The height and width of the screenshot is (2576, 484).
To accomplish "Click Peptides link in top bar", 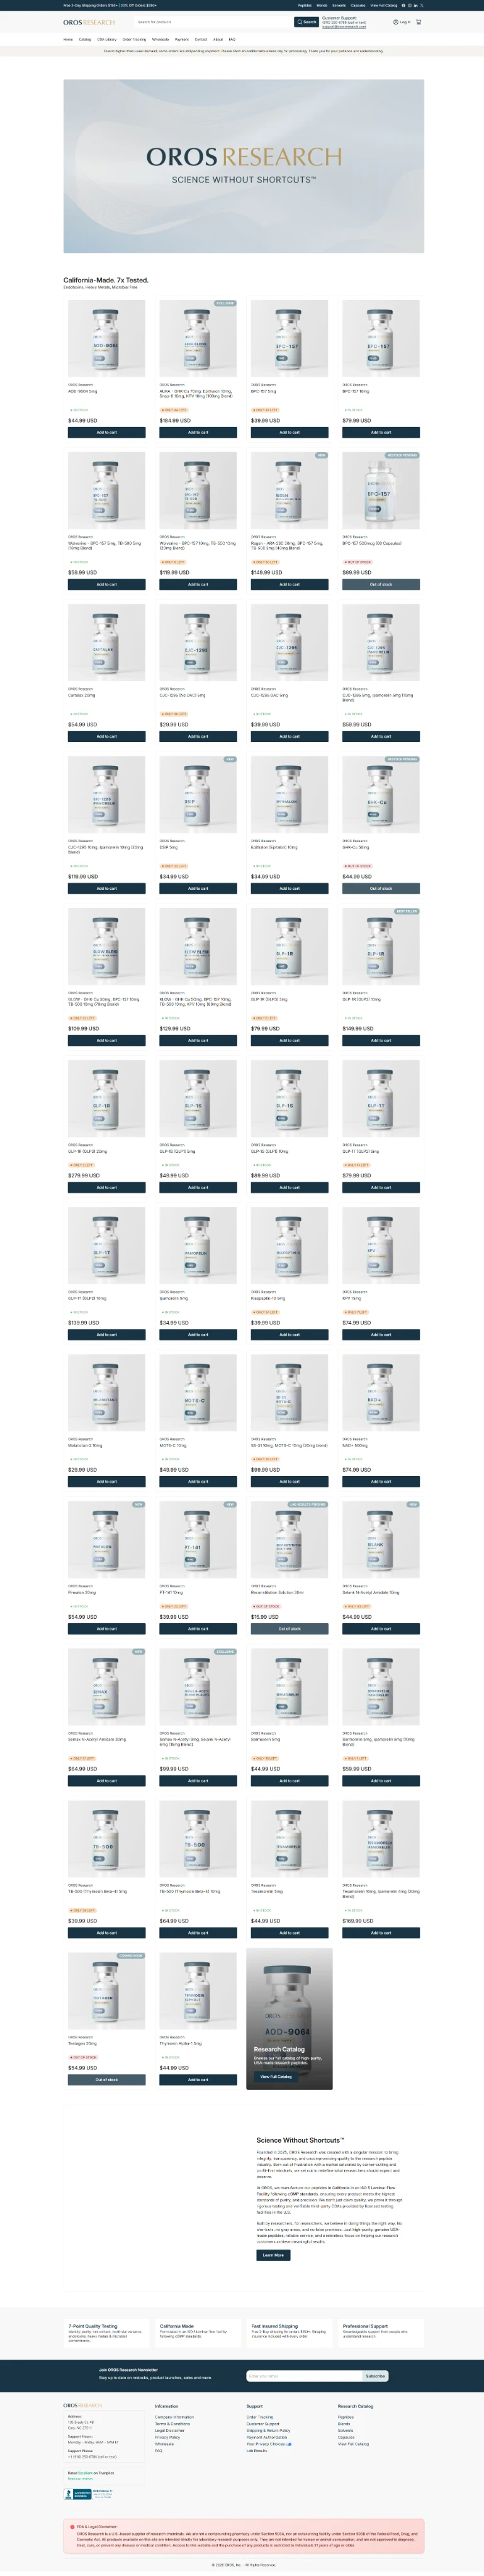I will pos(305,5).
